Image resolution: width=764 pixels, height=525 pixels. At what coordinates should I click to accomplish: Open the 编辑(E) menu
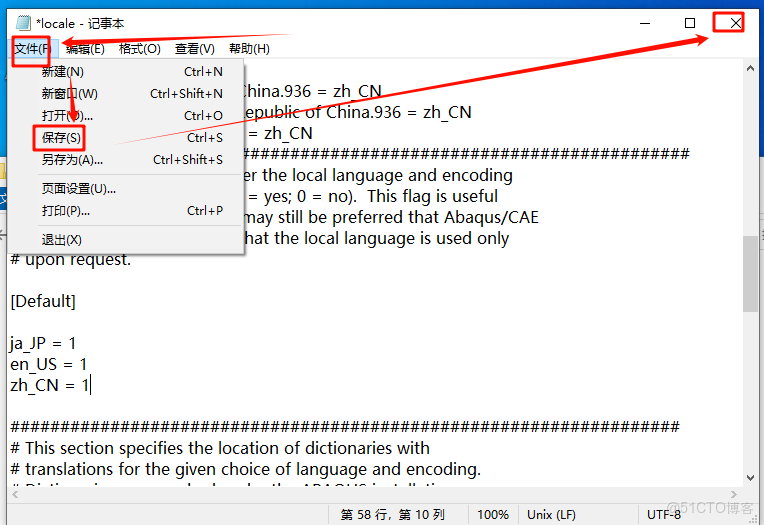click(x=85, y=49)
